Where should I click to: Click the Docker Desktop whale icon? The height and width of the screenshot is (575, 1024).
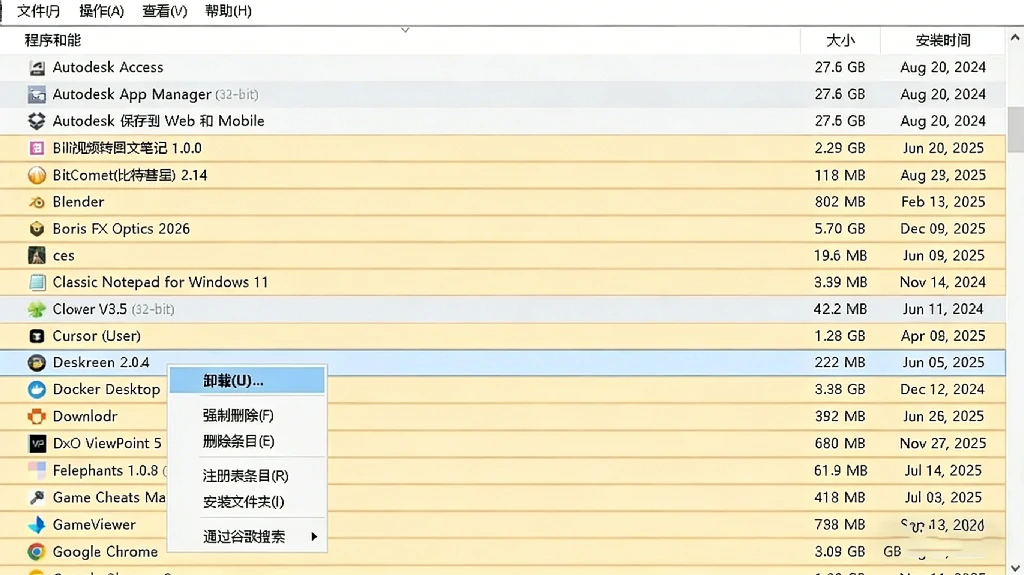pyautogui.click(x=37, y=389)
